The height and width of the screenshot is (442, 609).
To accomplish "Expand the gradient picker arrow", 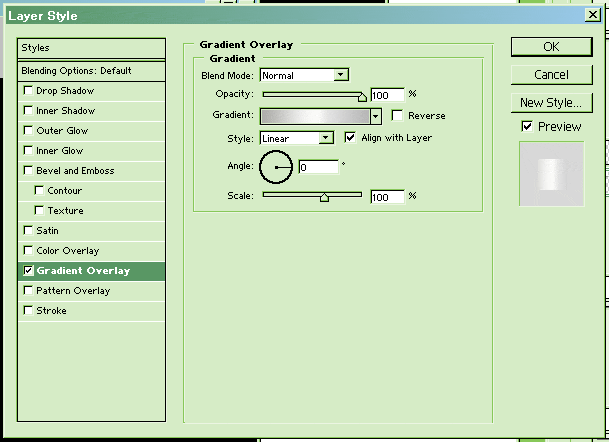I will point(376,116).
